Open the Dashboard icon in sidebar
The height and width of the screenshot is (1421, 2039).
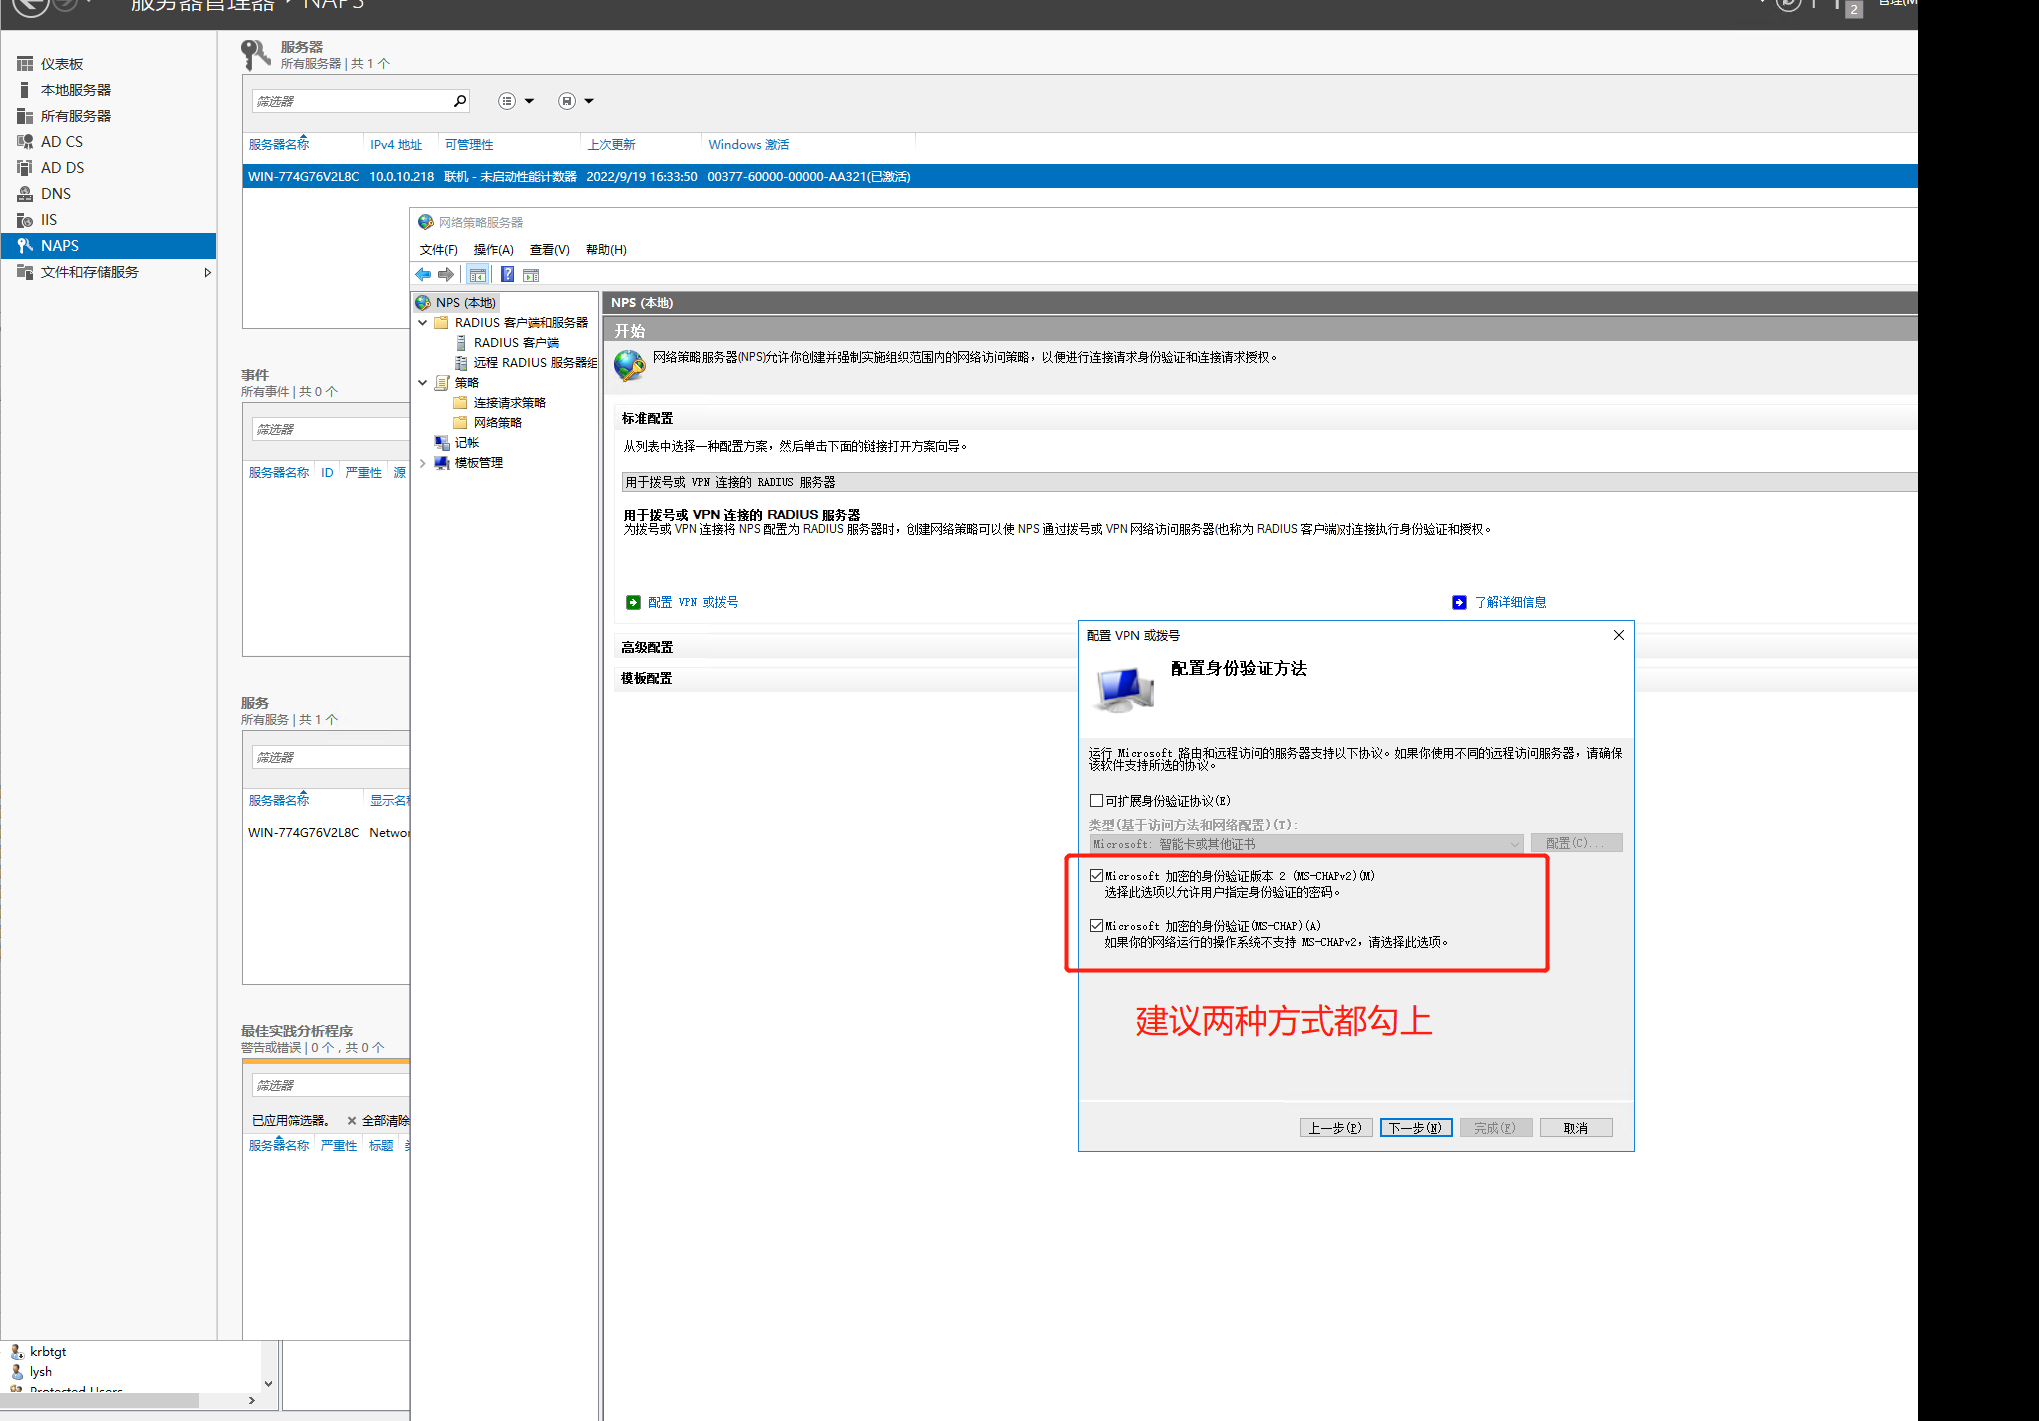point(25,64)
